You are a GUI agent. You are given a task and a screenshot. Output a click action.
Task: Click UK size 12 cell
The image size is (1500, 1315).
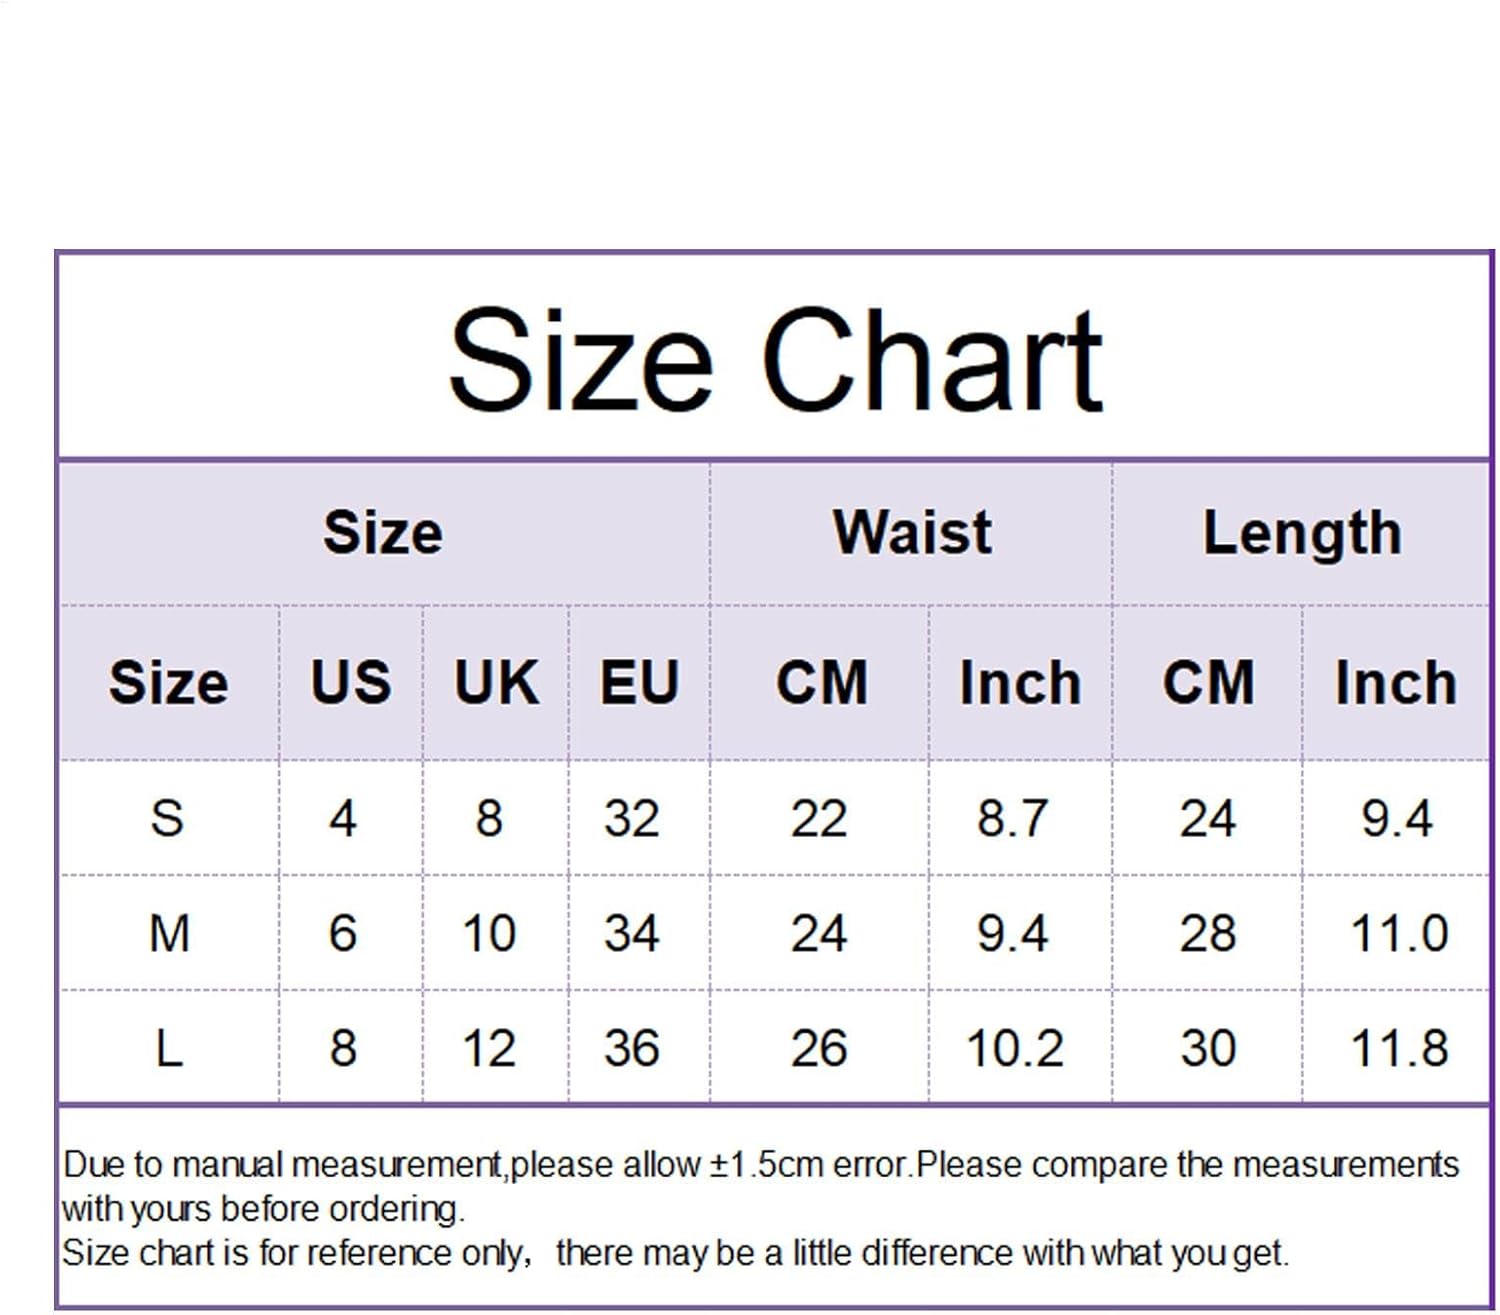click(489, 1049)
